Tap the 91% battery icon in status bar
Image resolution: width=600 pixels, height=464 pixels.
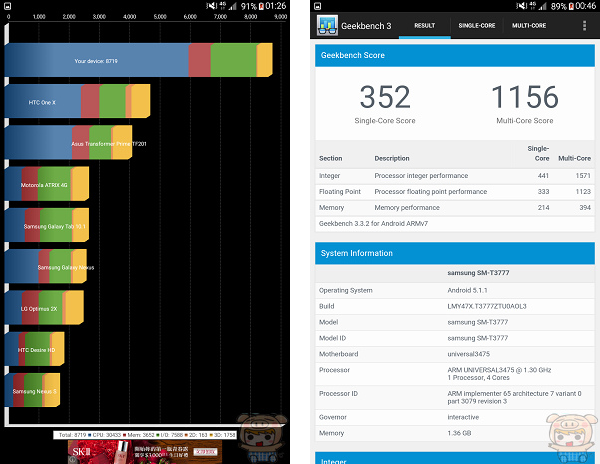click(x=261, y=6)
